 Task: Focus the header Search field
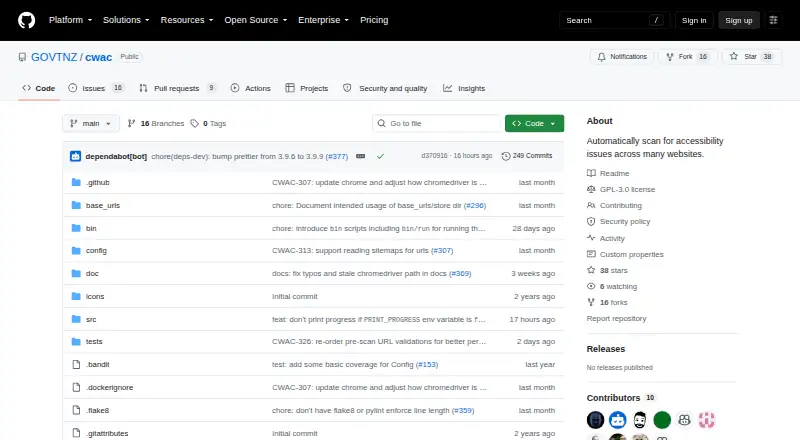tap(613, 20)
